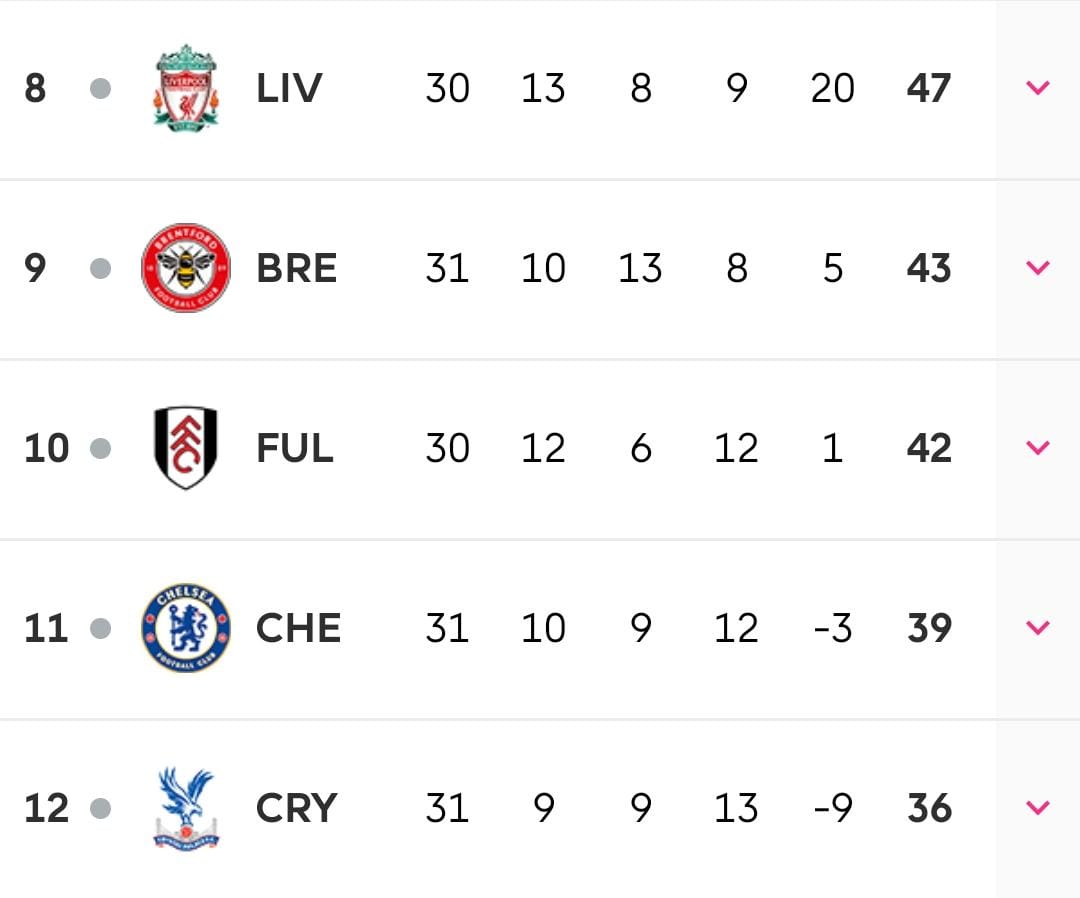Open the CRY team link
This screenshot has width=1080, height=898.
point(297,808)
